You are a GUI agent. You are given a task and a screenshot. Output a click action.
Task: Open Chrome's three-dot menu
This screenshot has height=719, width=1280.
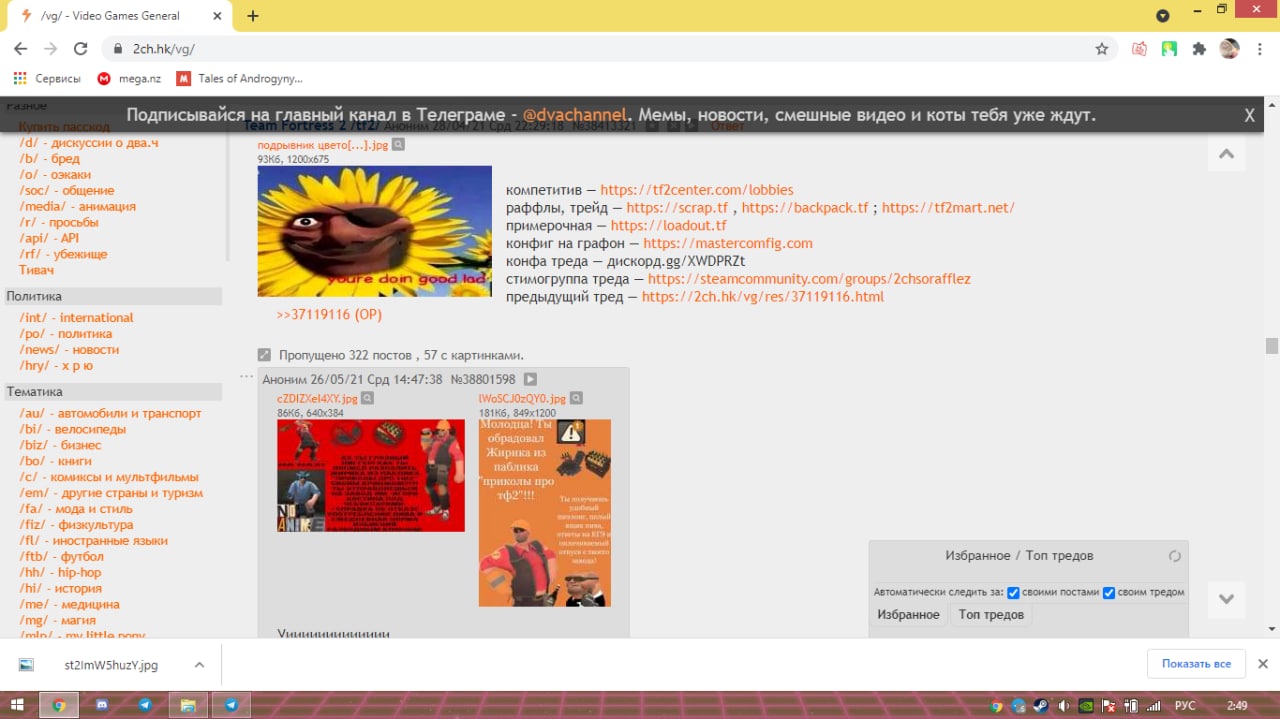click(x=1260, y=48)
